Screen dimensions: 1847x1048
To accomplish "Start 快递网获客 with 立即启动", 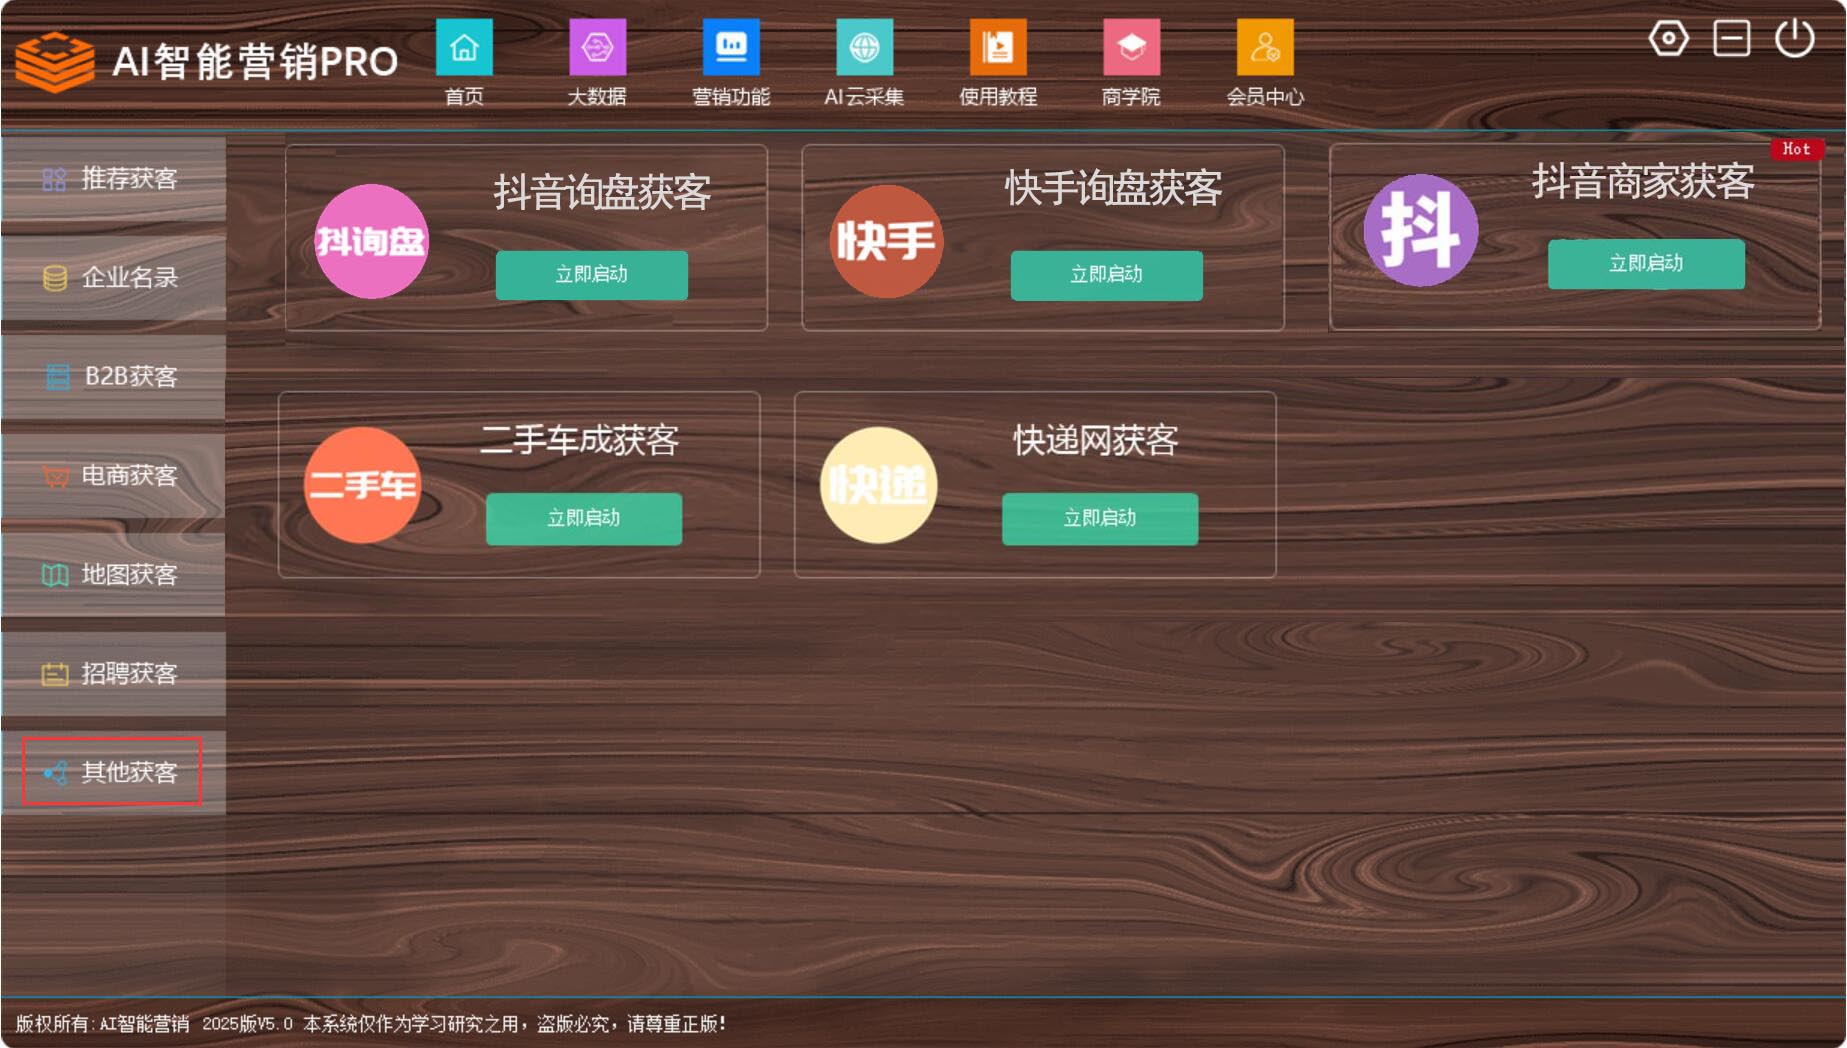I will click(1099, 518).
